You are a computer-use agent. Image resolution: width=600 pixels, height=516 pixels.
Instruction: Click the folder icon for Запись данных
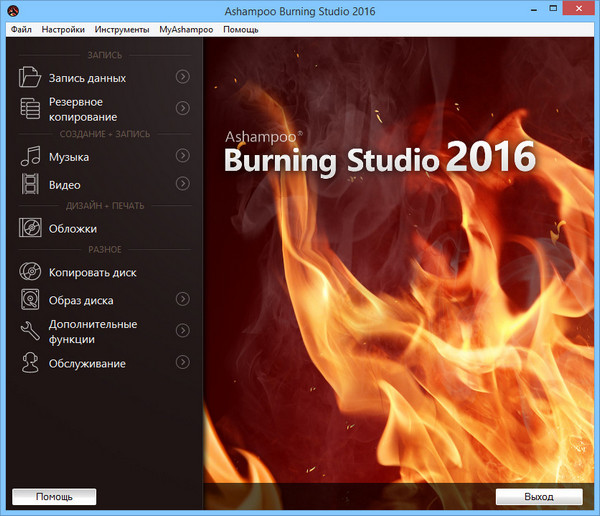(31, 77)
